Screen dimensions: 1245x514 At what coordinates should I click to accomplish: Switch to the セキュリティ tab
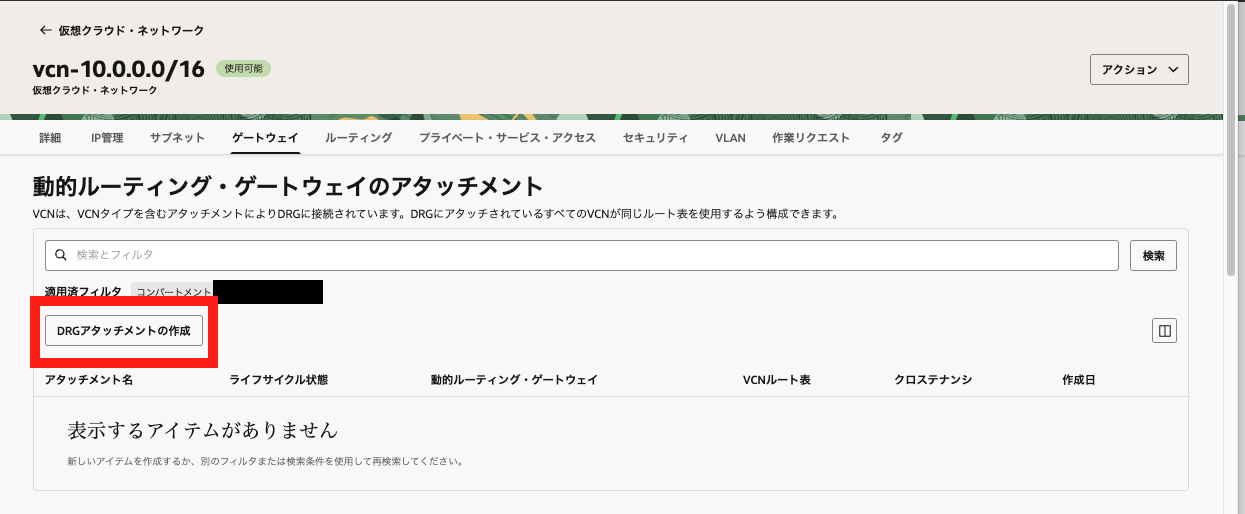(655, 138)
